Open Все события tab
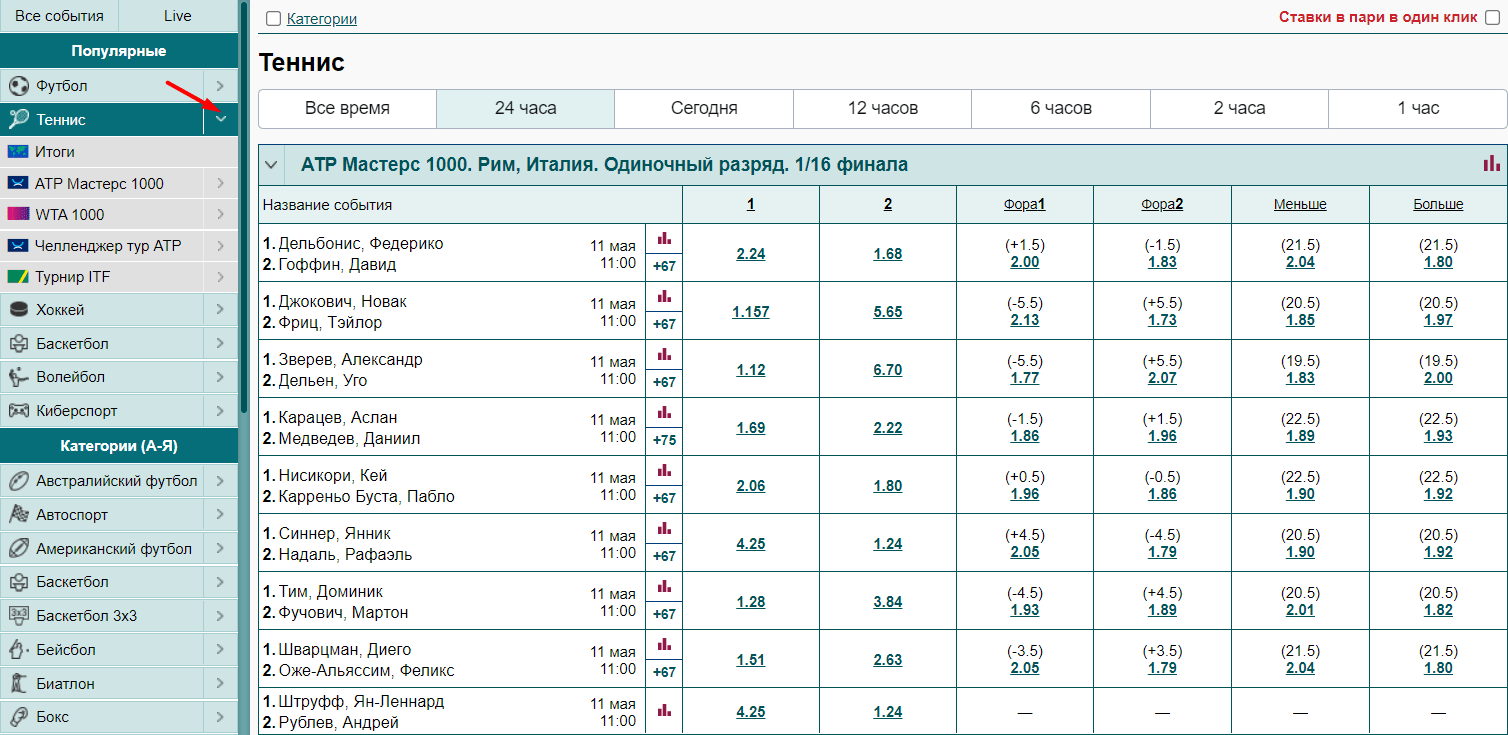Image resolution: width=1508 pixels, height=735 pixels. click(x=59, y=16)
